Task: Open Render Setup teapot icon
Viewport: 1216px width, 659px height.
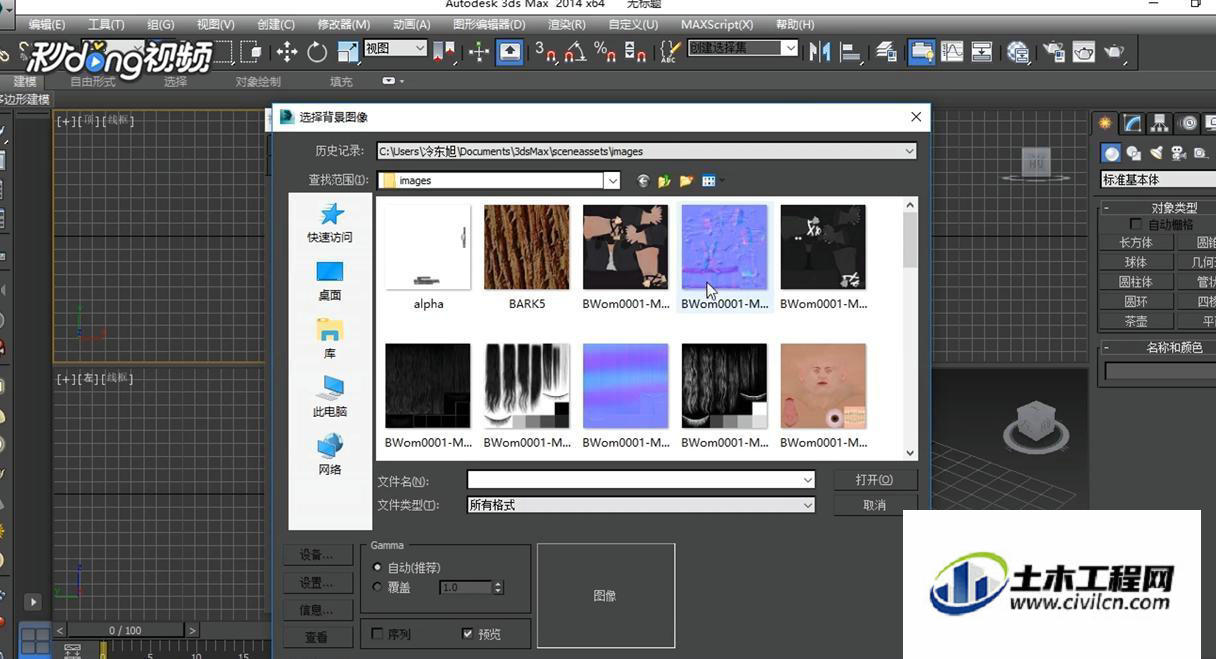Action: (x=1054, y=52)
